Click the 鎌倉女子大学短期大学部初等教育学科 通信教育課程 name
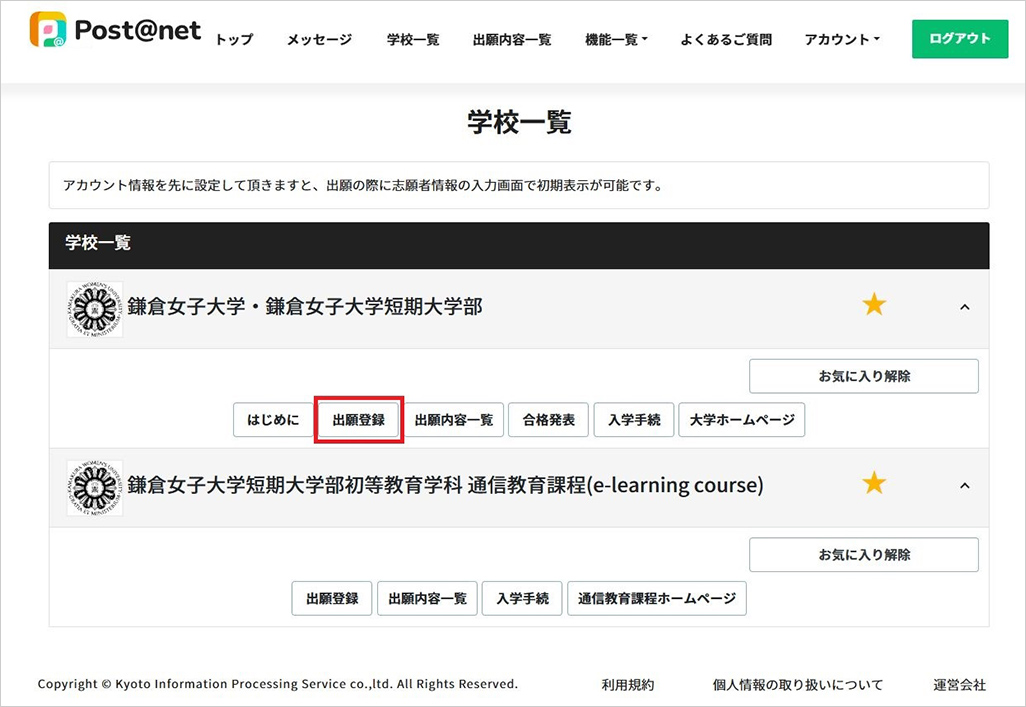The height and width of the screenshot is (707, 1026). point(445,485)
